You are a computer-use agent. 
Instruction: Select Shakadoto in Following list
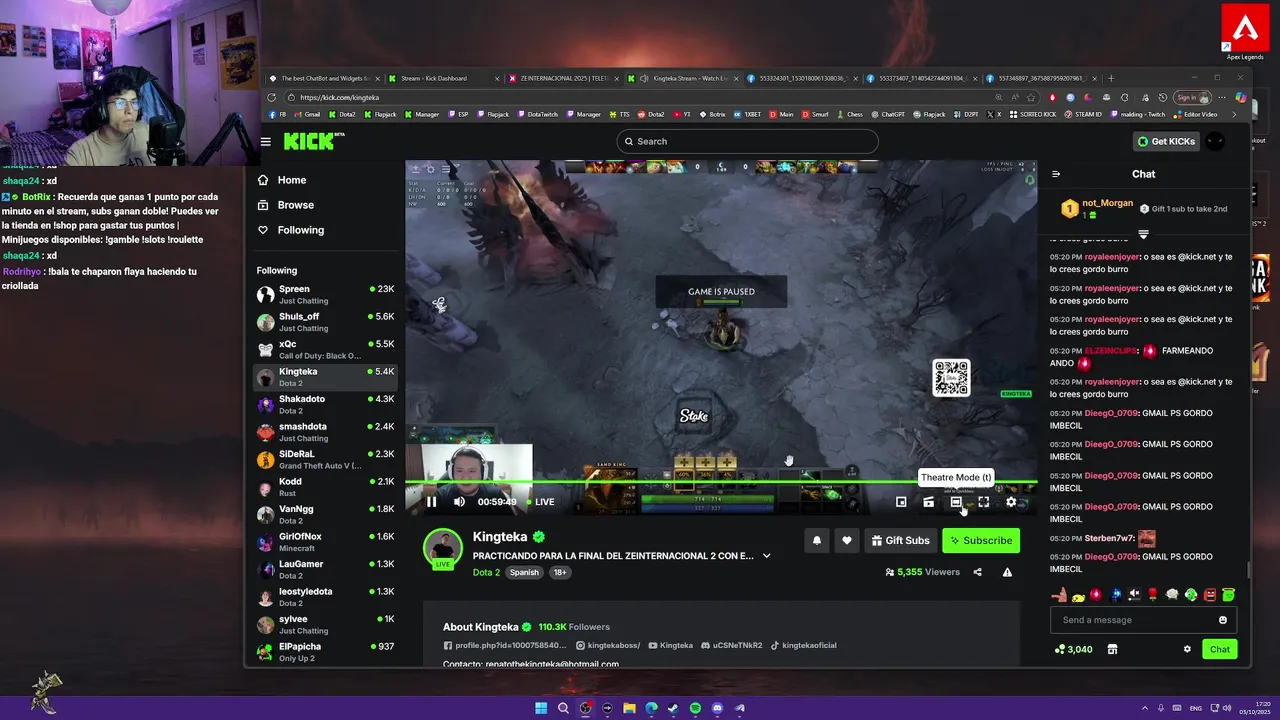(x=326, y=404)
